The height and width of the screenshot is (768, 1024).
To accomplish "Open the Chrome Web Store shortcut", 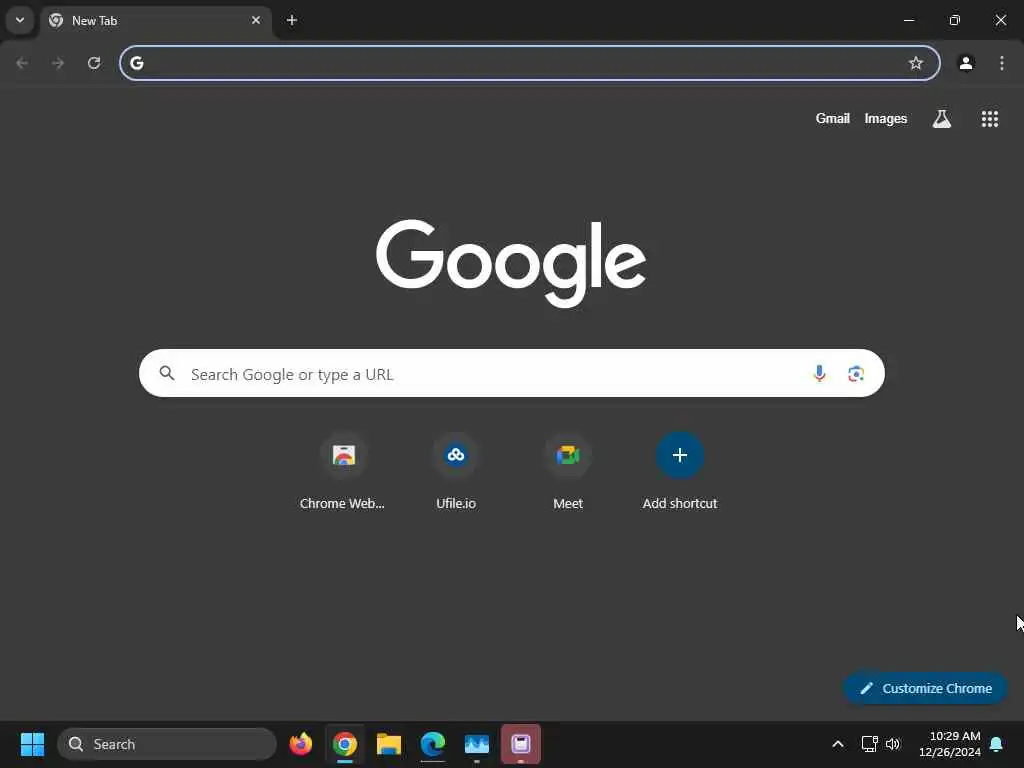I will pos(343,472).
